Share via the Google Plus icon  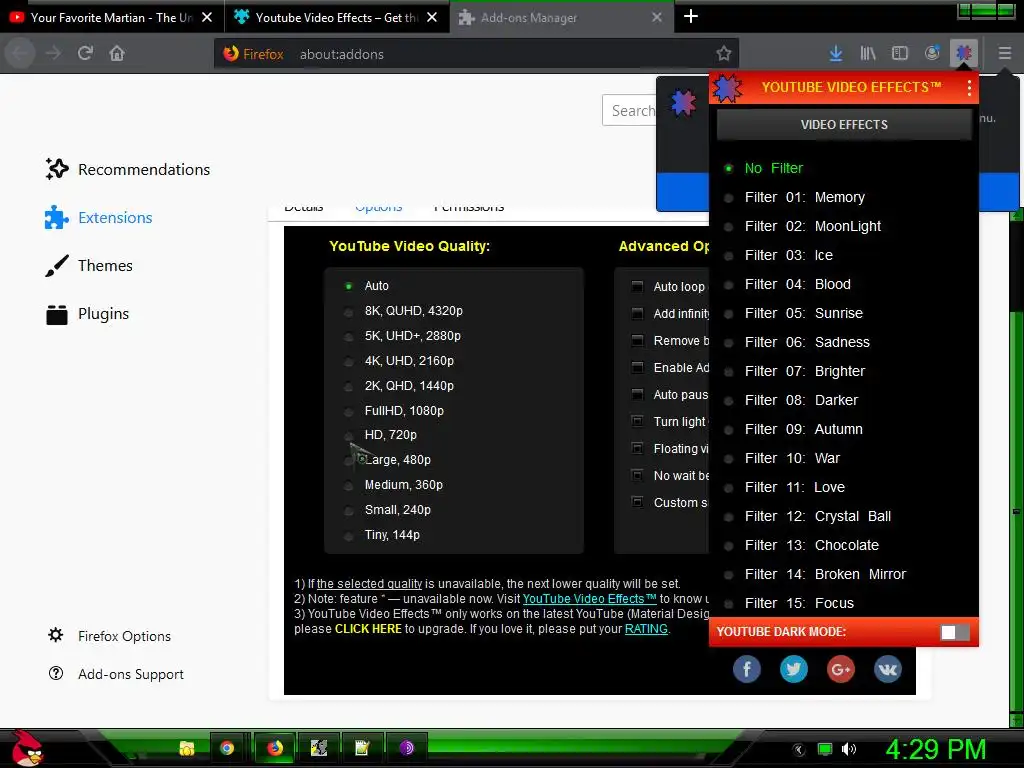(x=840, y=669)
